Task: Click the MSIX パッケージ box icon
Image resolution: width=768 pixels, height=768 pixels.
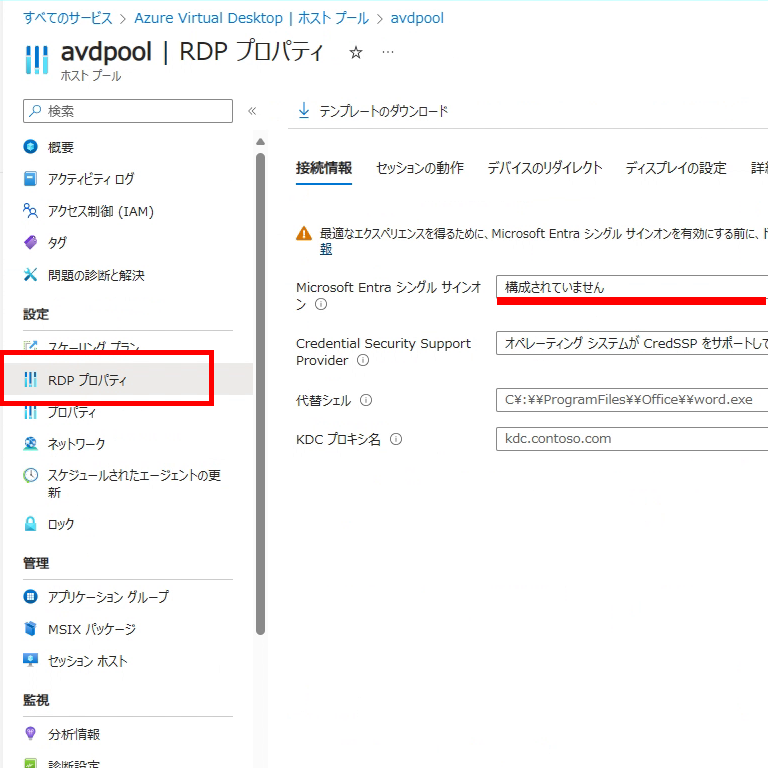Action: [30, 628]
